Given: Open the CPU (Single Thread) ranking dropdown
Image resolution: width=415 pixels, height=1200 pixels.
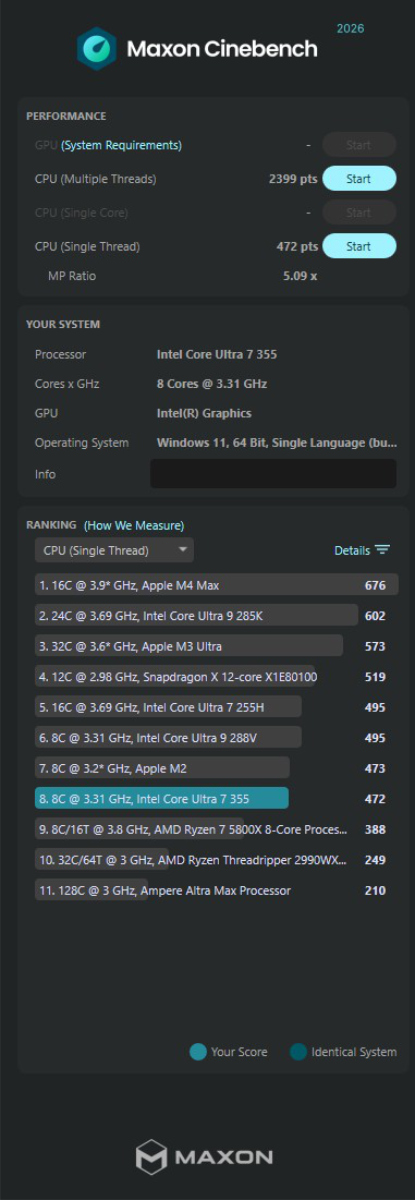Looking at the screenshot, I should [114, 550].
